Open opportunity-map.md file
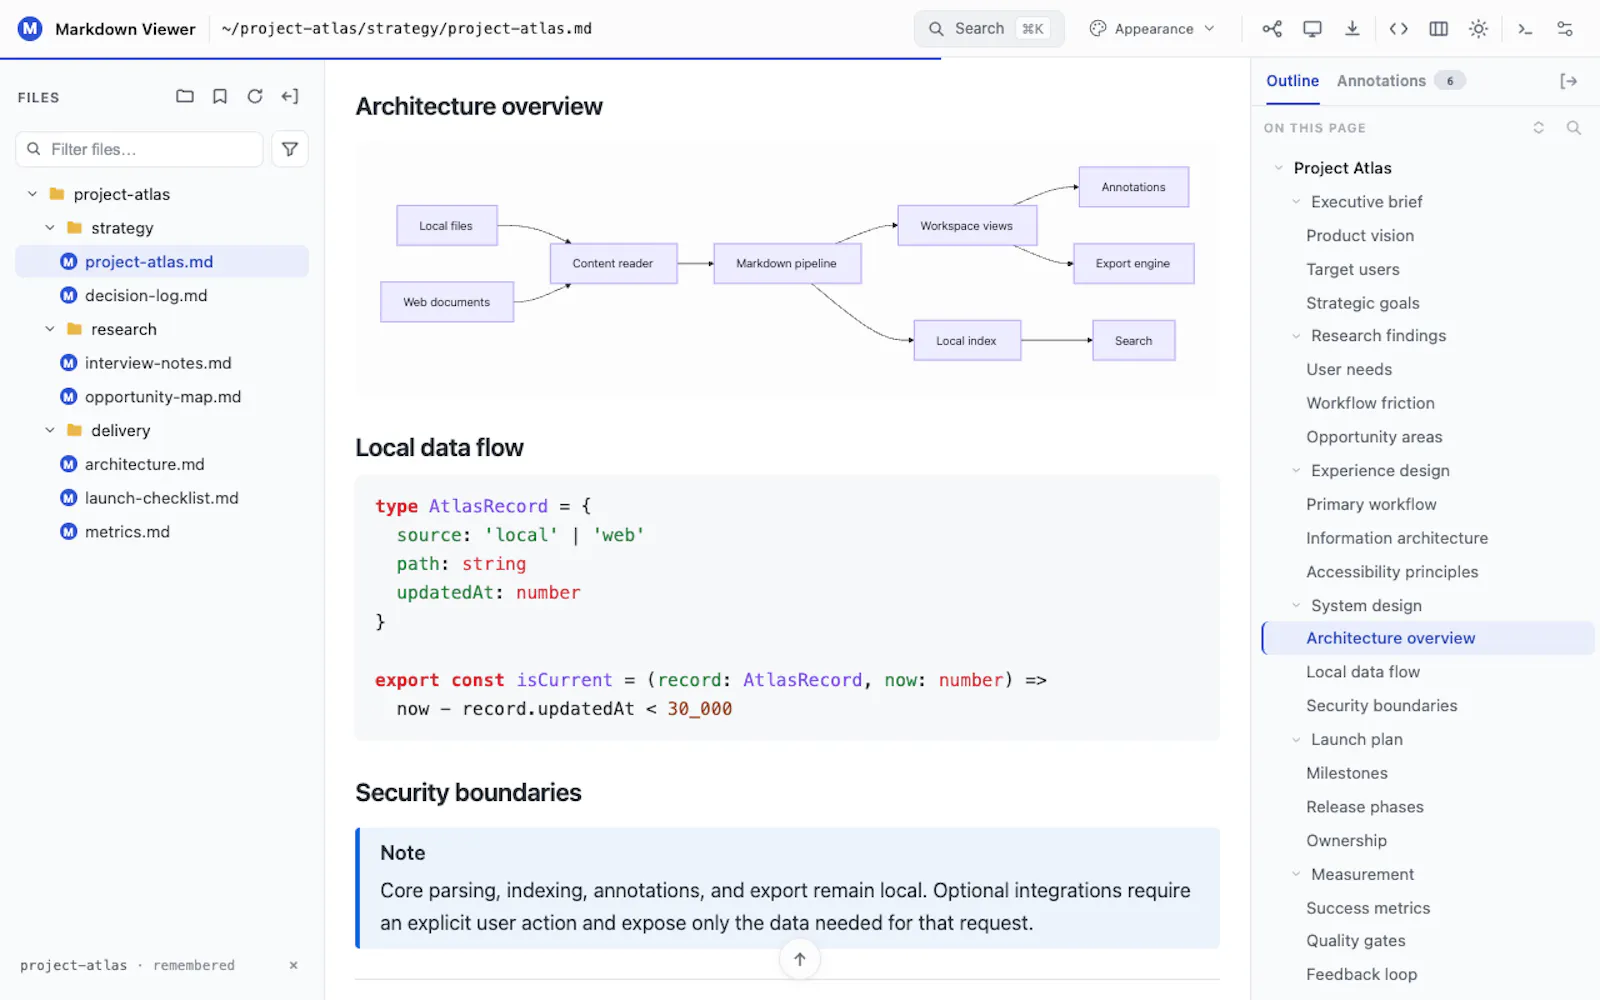1600x1000 pixels. (162, 397)
